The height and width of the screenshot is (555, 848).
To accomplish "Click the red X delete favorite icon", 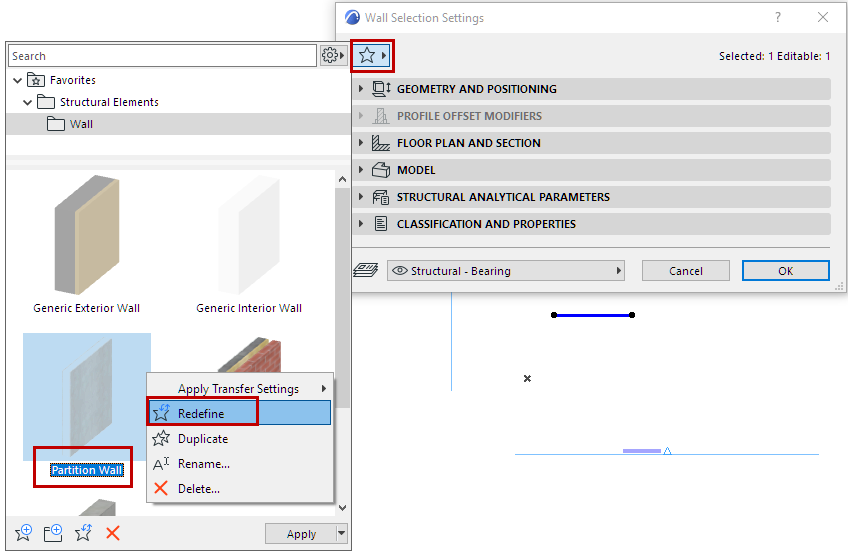I will tap(112, 533).
